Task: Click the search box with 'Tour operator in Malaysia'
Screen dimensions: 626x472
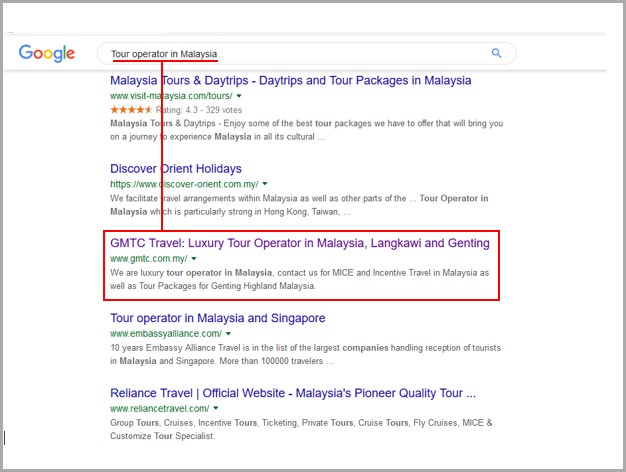Action: click(307, 54)
